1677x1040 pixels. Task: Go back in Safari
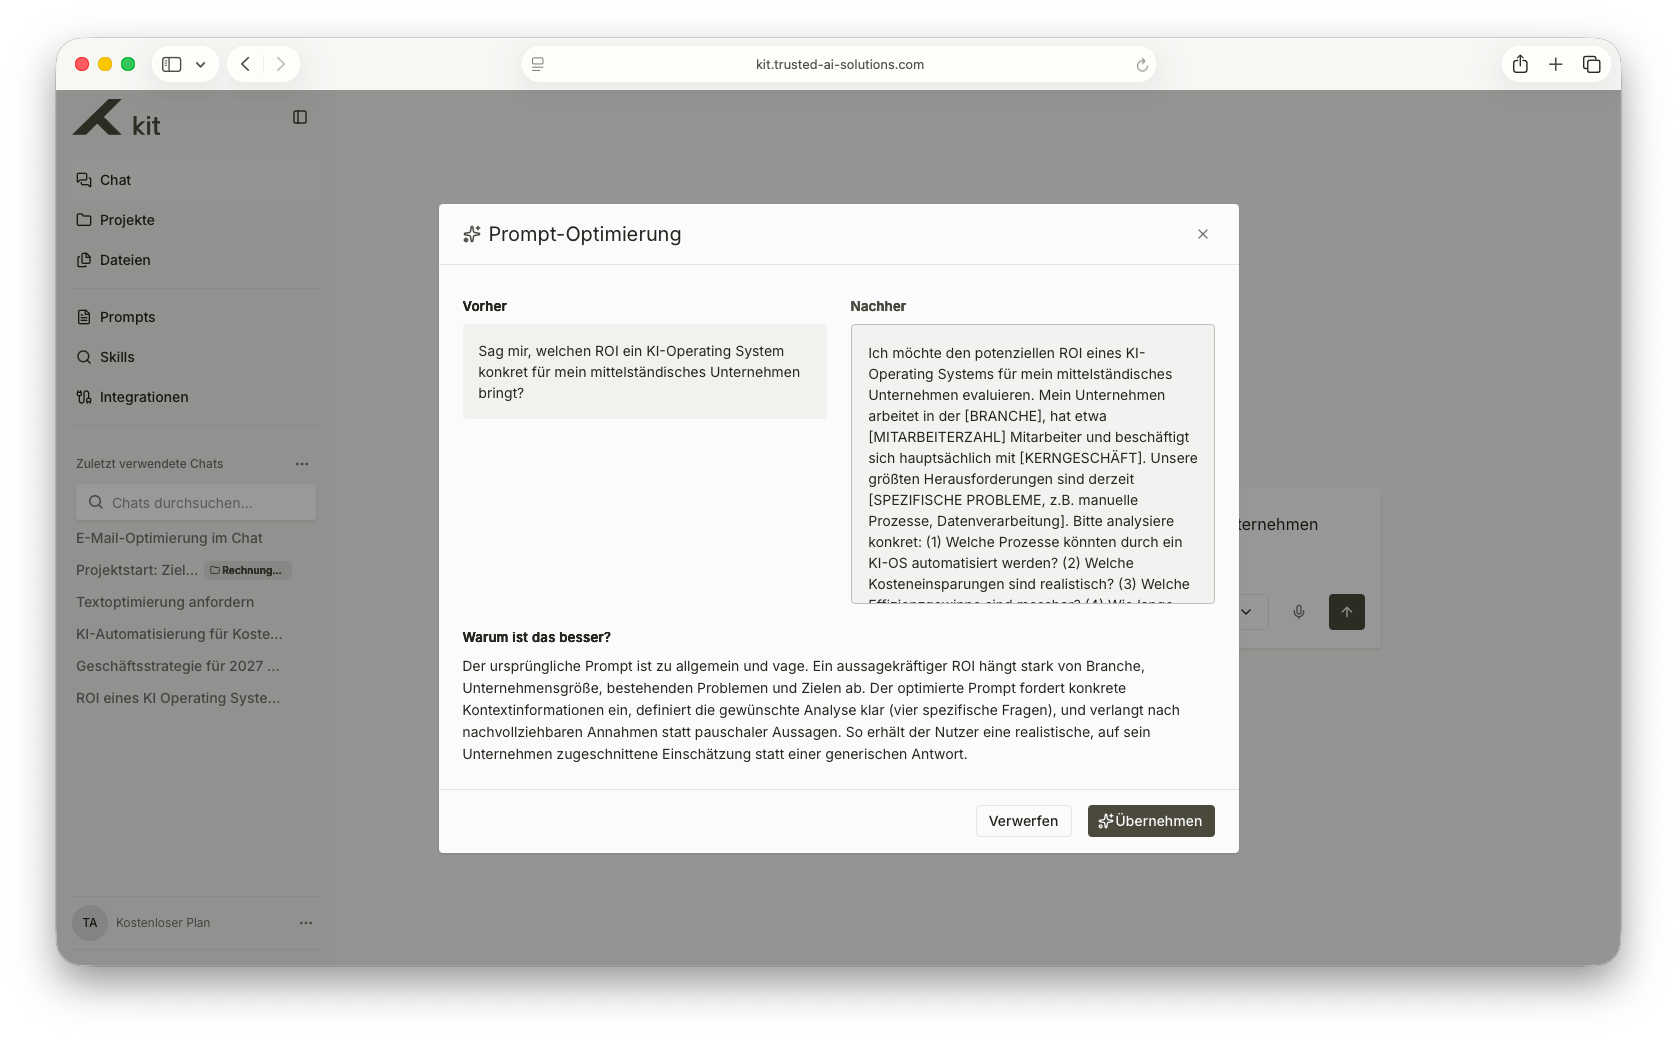(x=245, y=64)
